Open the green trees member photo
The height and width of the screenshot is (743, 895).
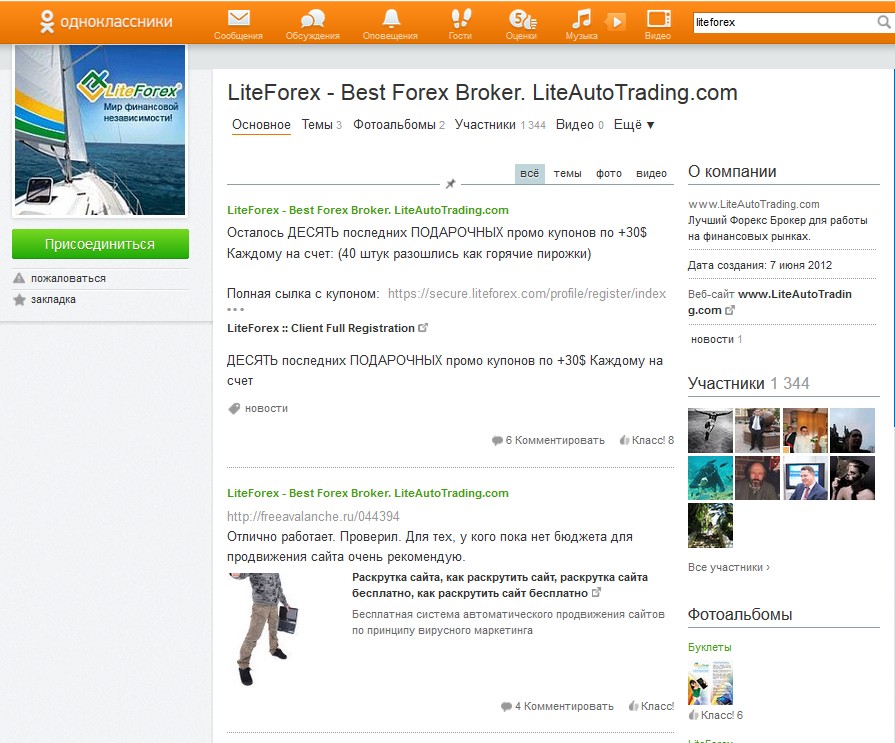(x=710, y=525)
